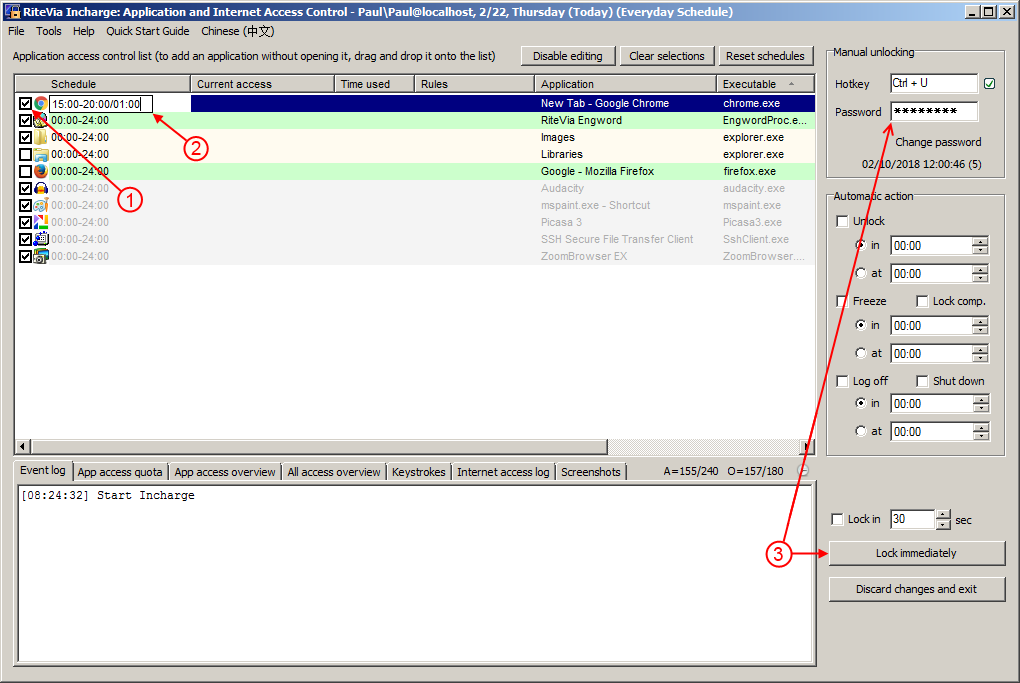Click the round icon beside the O=157/180 counter
This screenshot has width=1020, height=683.
click(x=803, y=470)
